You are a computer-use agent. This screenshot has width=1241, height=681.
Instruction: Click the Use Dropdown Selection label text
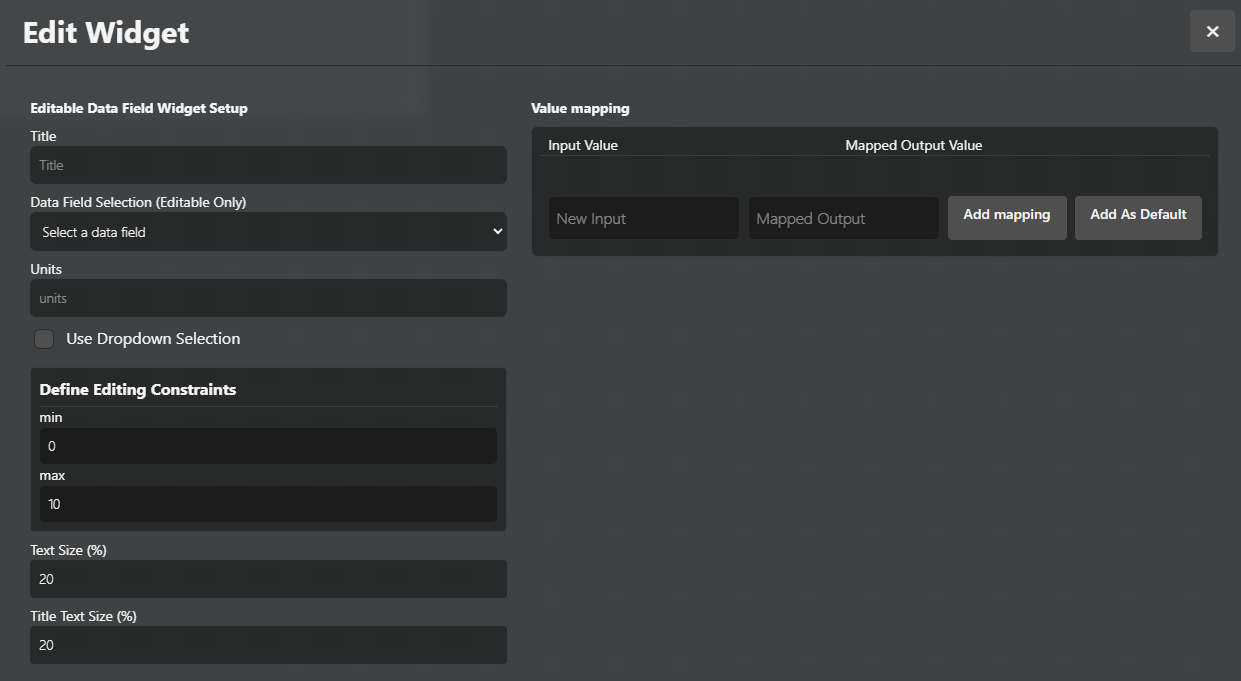coord(153,339)
